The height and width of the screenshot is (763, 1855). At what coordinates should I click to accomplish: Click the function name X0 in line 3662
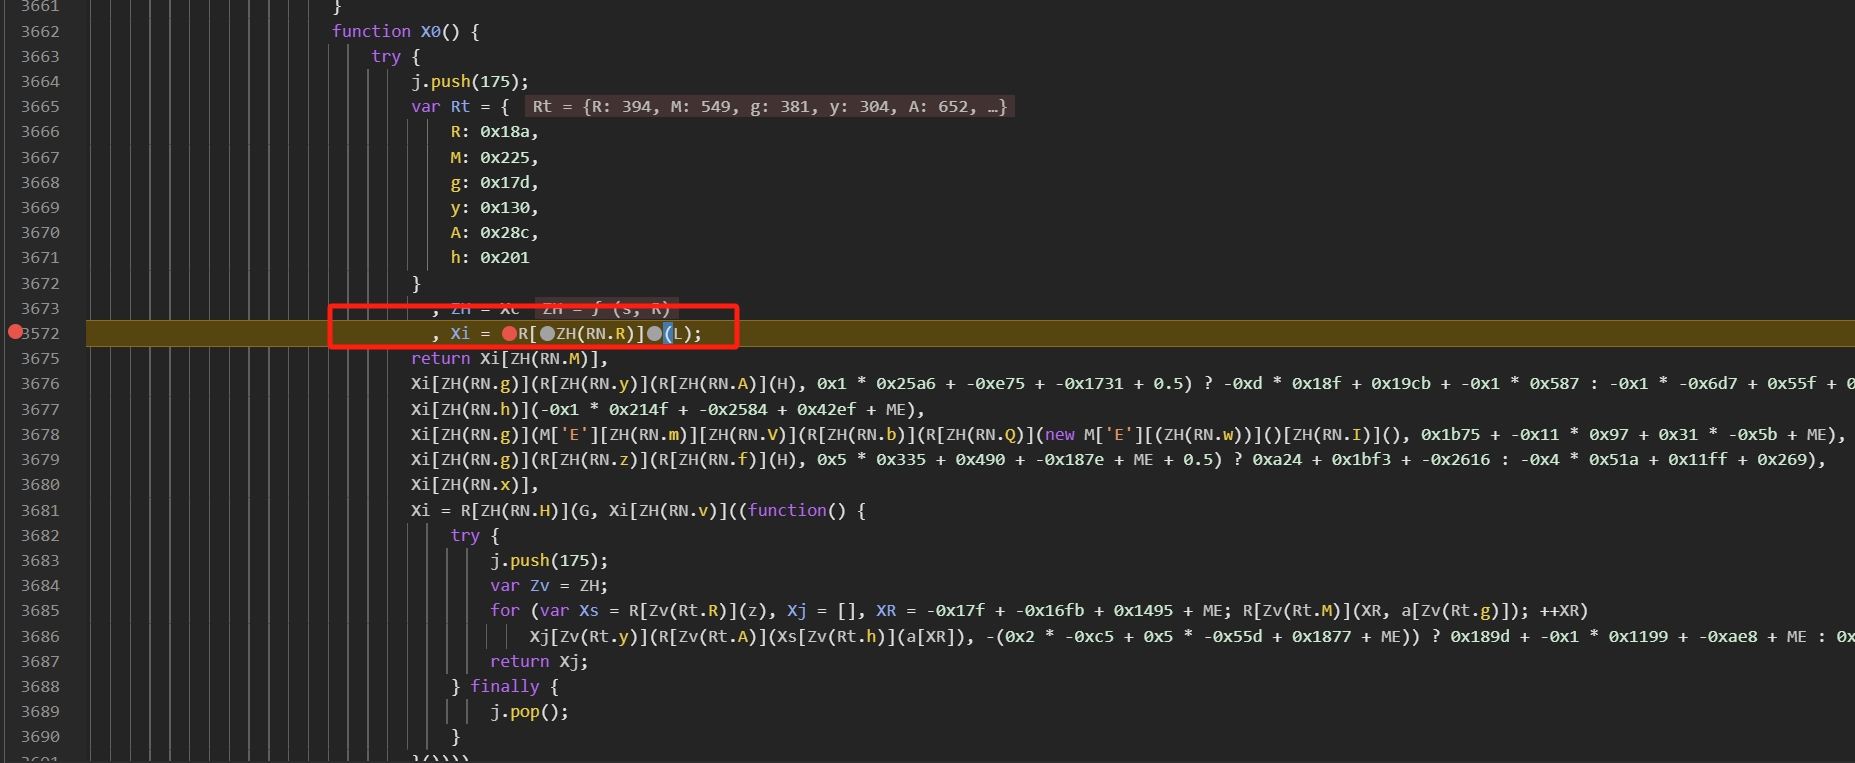pos(430,31)
